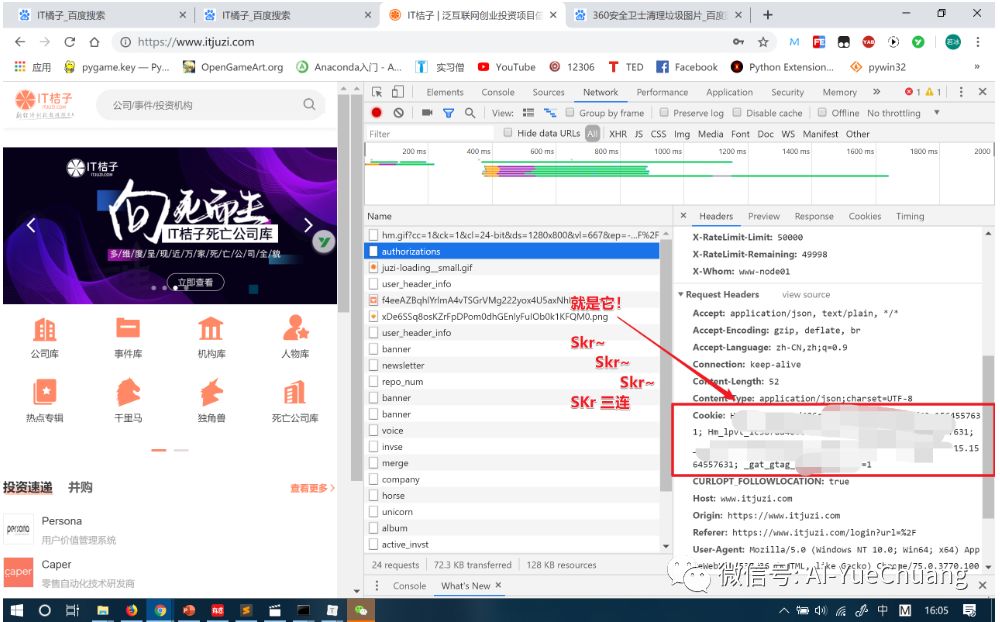Tick the Offline checkbox
Screen dimensions: 1000x622
click(823, 112)
